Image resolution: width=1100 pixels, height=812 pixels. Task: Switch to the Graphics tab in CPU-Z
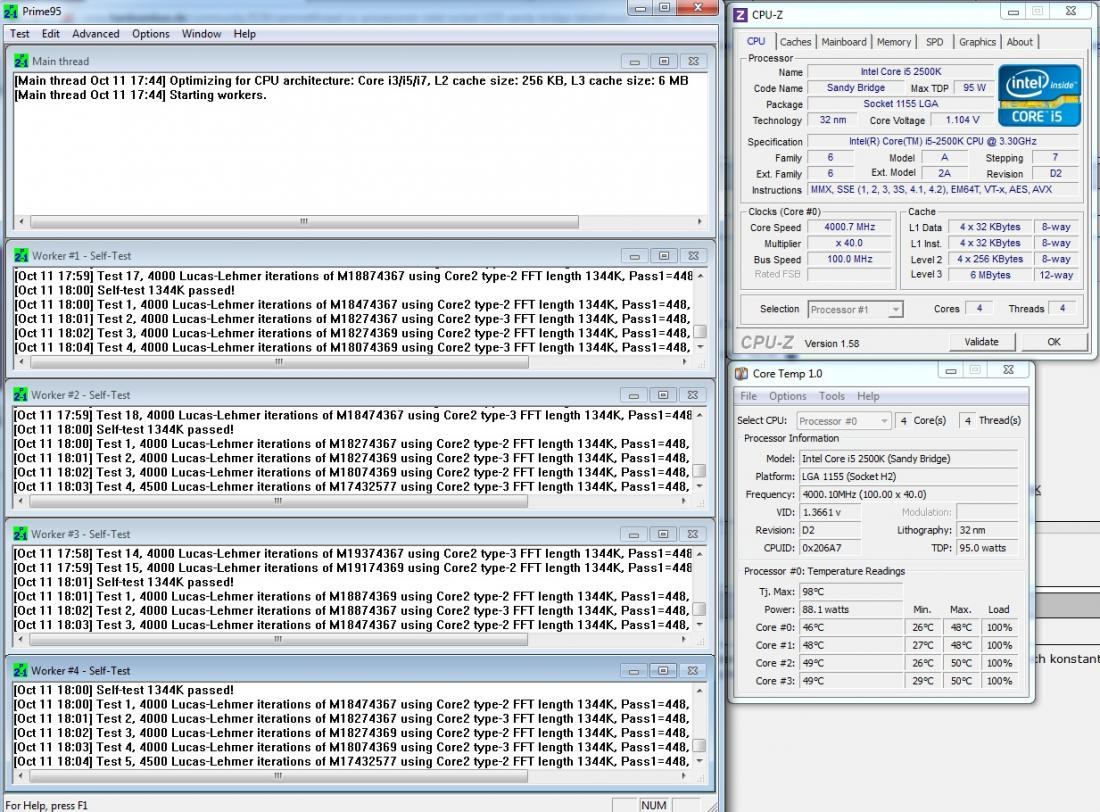[x=977, y=42]
